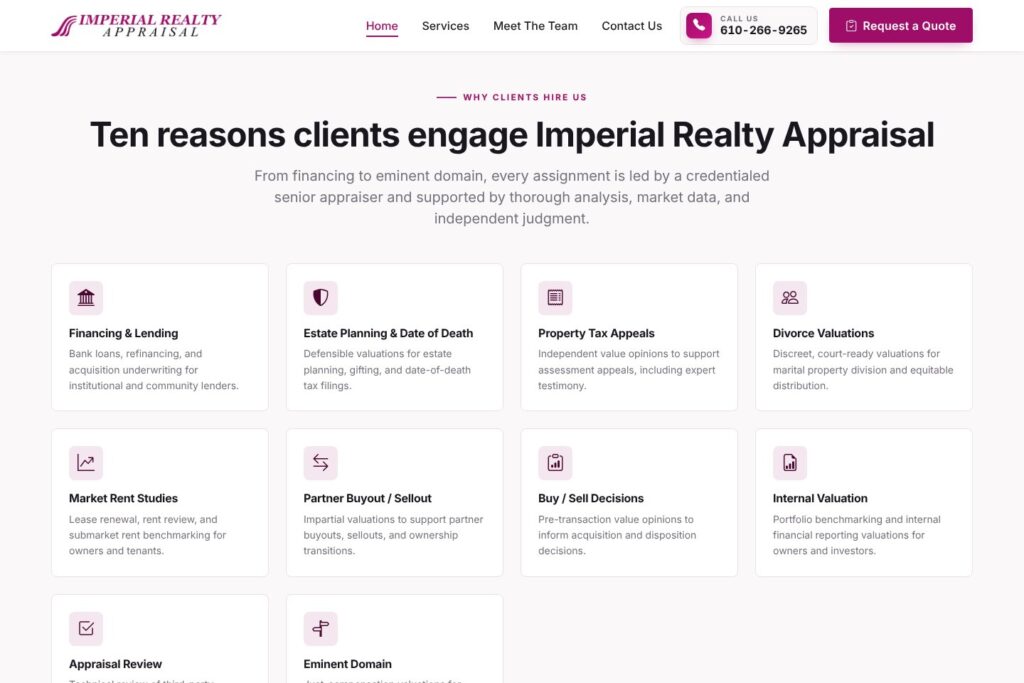The height and width of the screenshot is (683, 1024).
Task: Click the people icon for Divorce Valuations
Action: pos(790,298)
